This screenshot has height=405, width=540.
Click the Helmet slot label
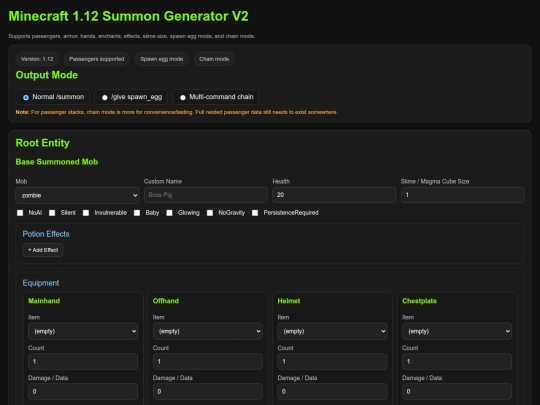point(289,301)
